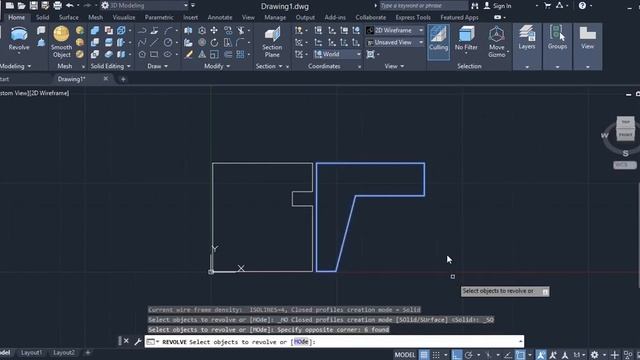Open the Help question mark icon
640x360 pixels.
[582, 6]
